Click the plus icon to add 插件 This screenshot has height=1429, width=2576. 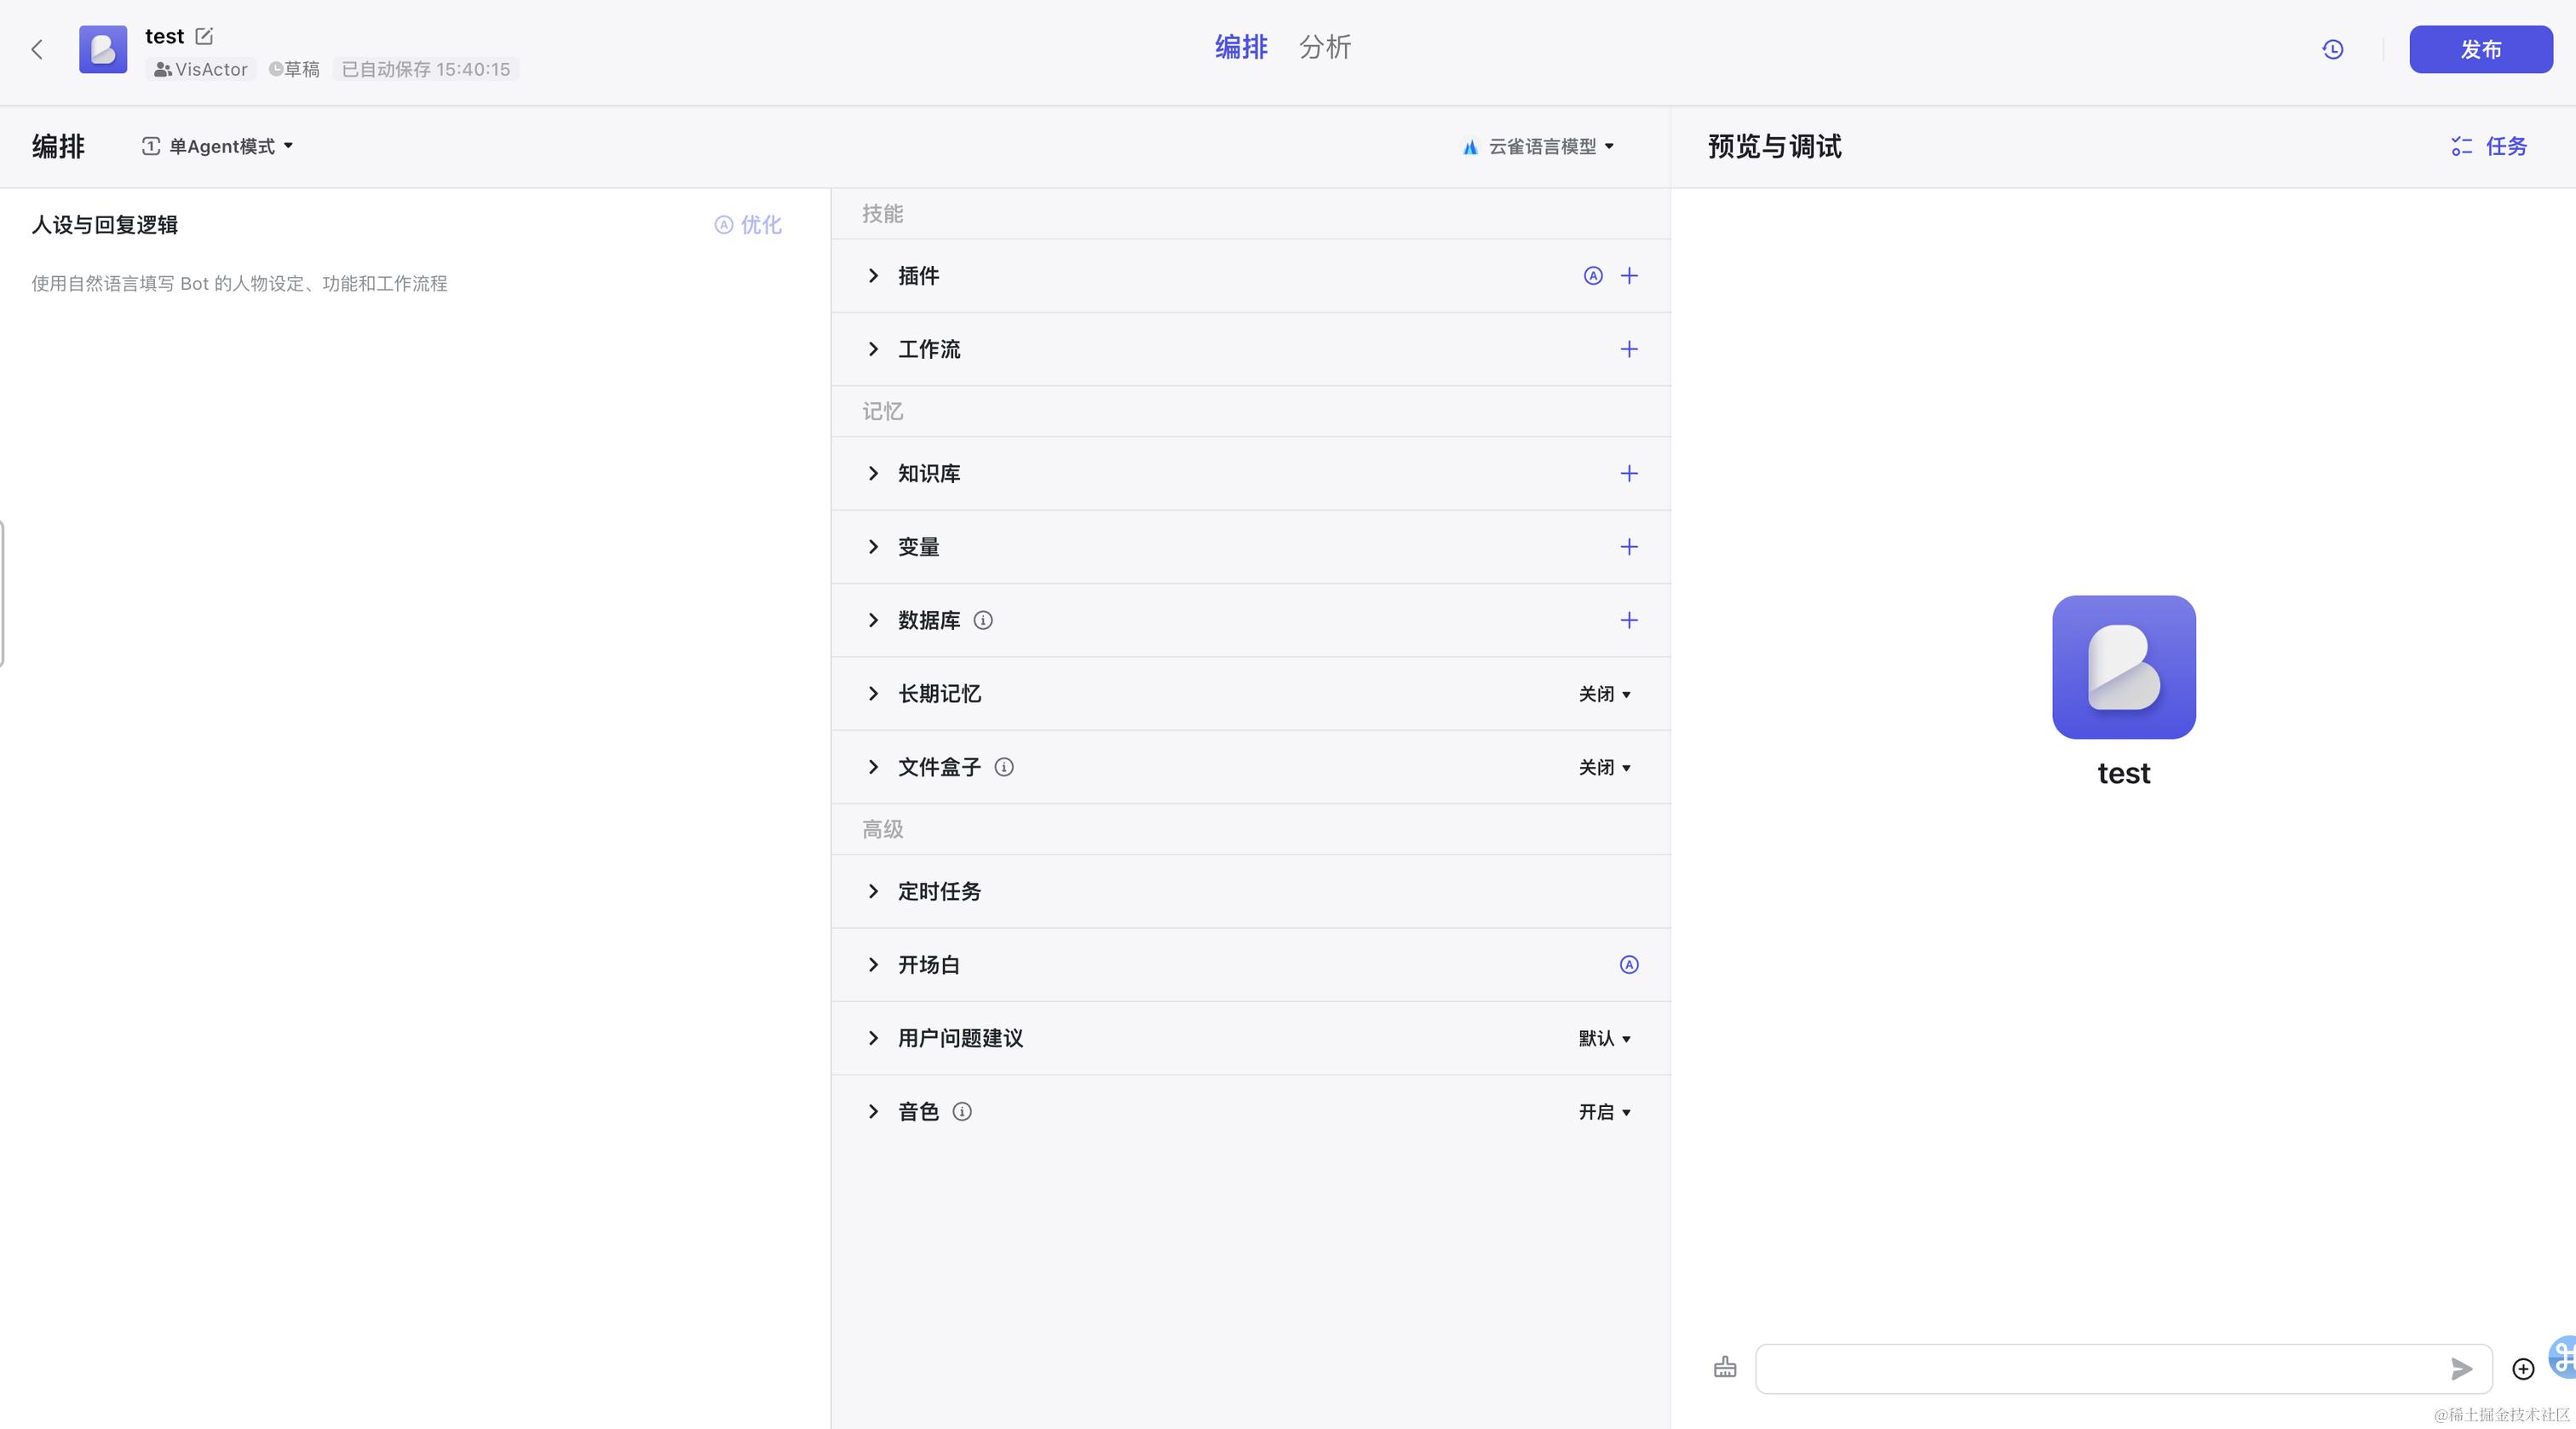[1629, 276]
